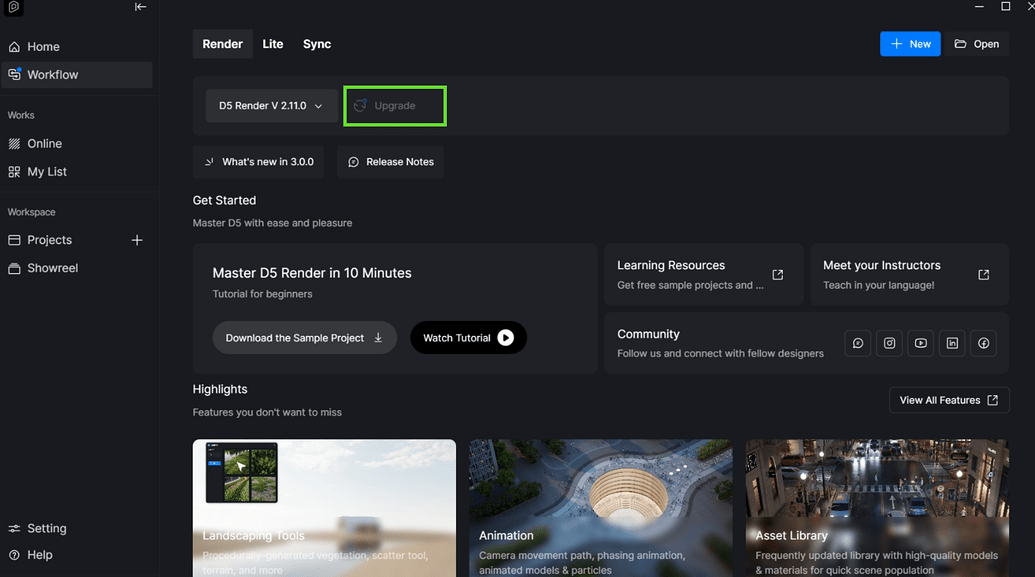Download the Sample Project
The image size is (1035, 577).
tap(304, 337)
